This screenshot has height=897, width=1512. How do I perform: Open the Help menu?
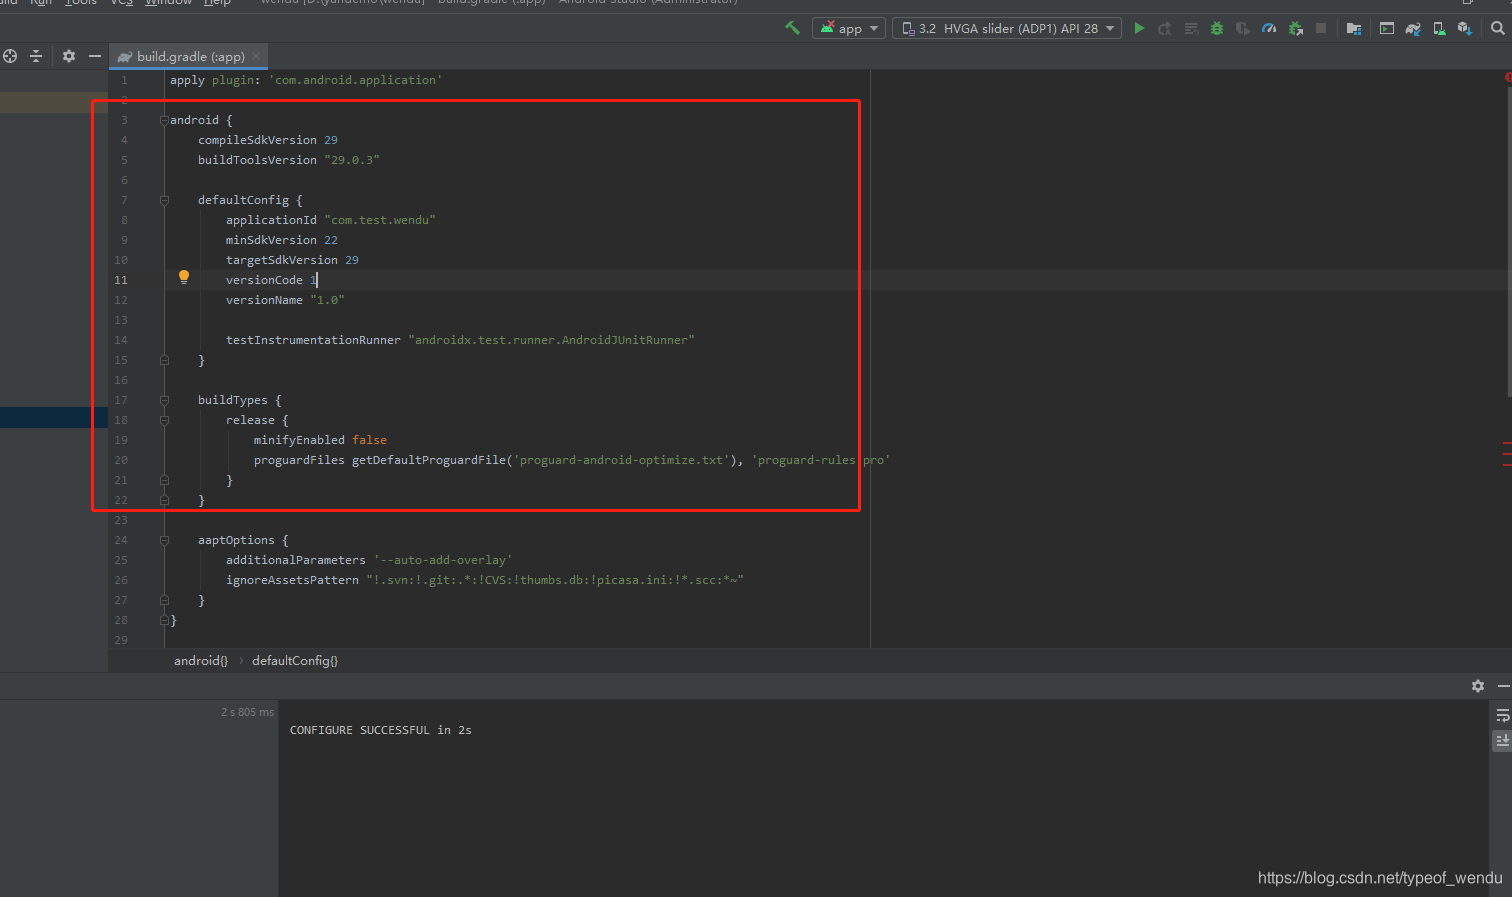(217, 3)
